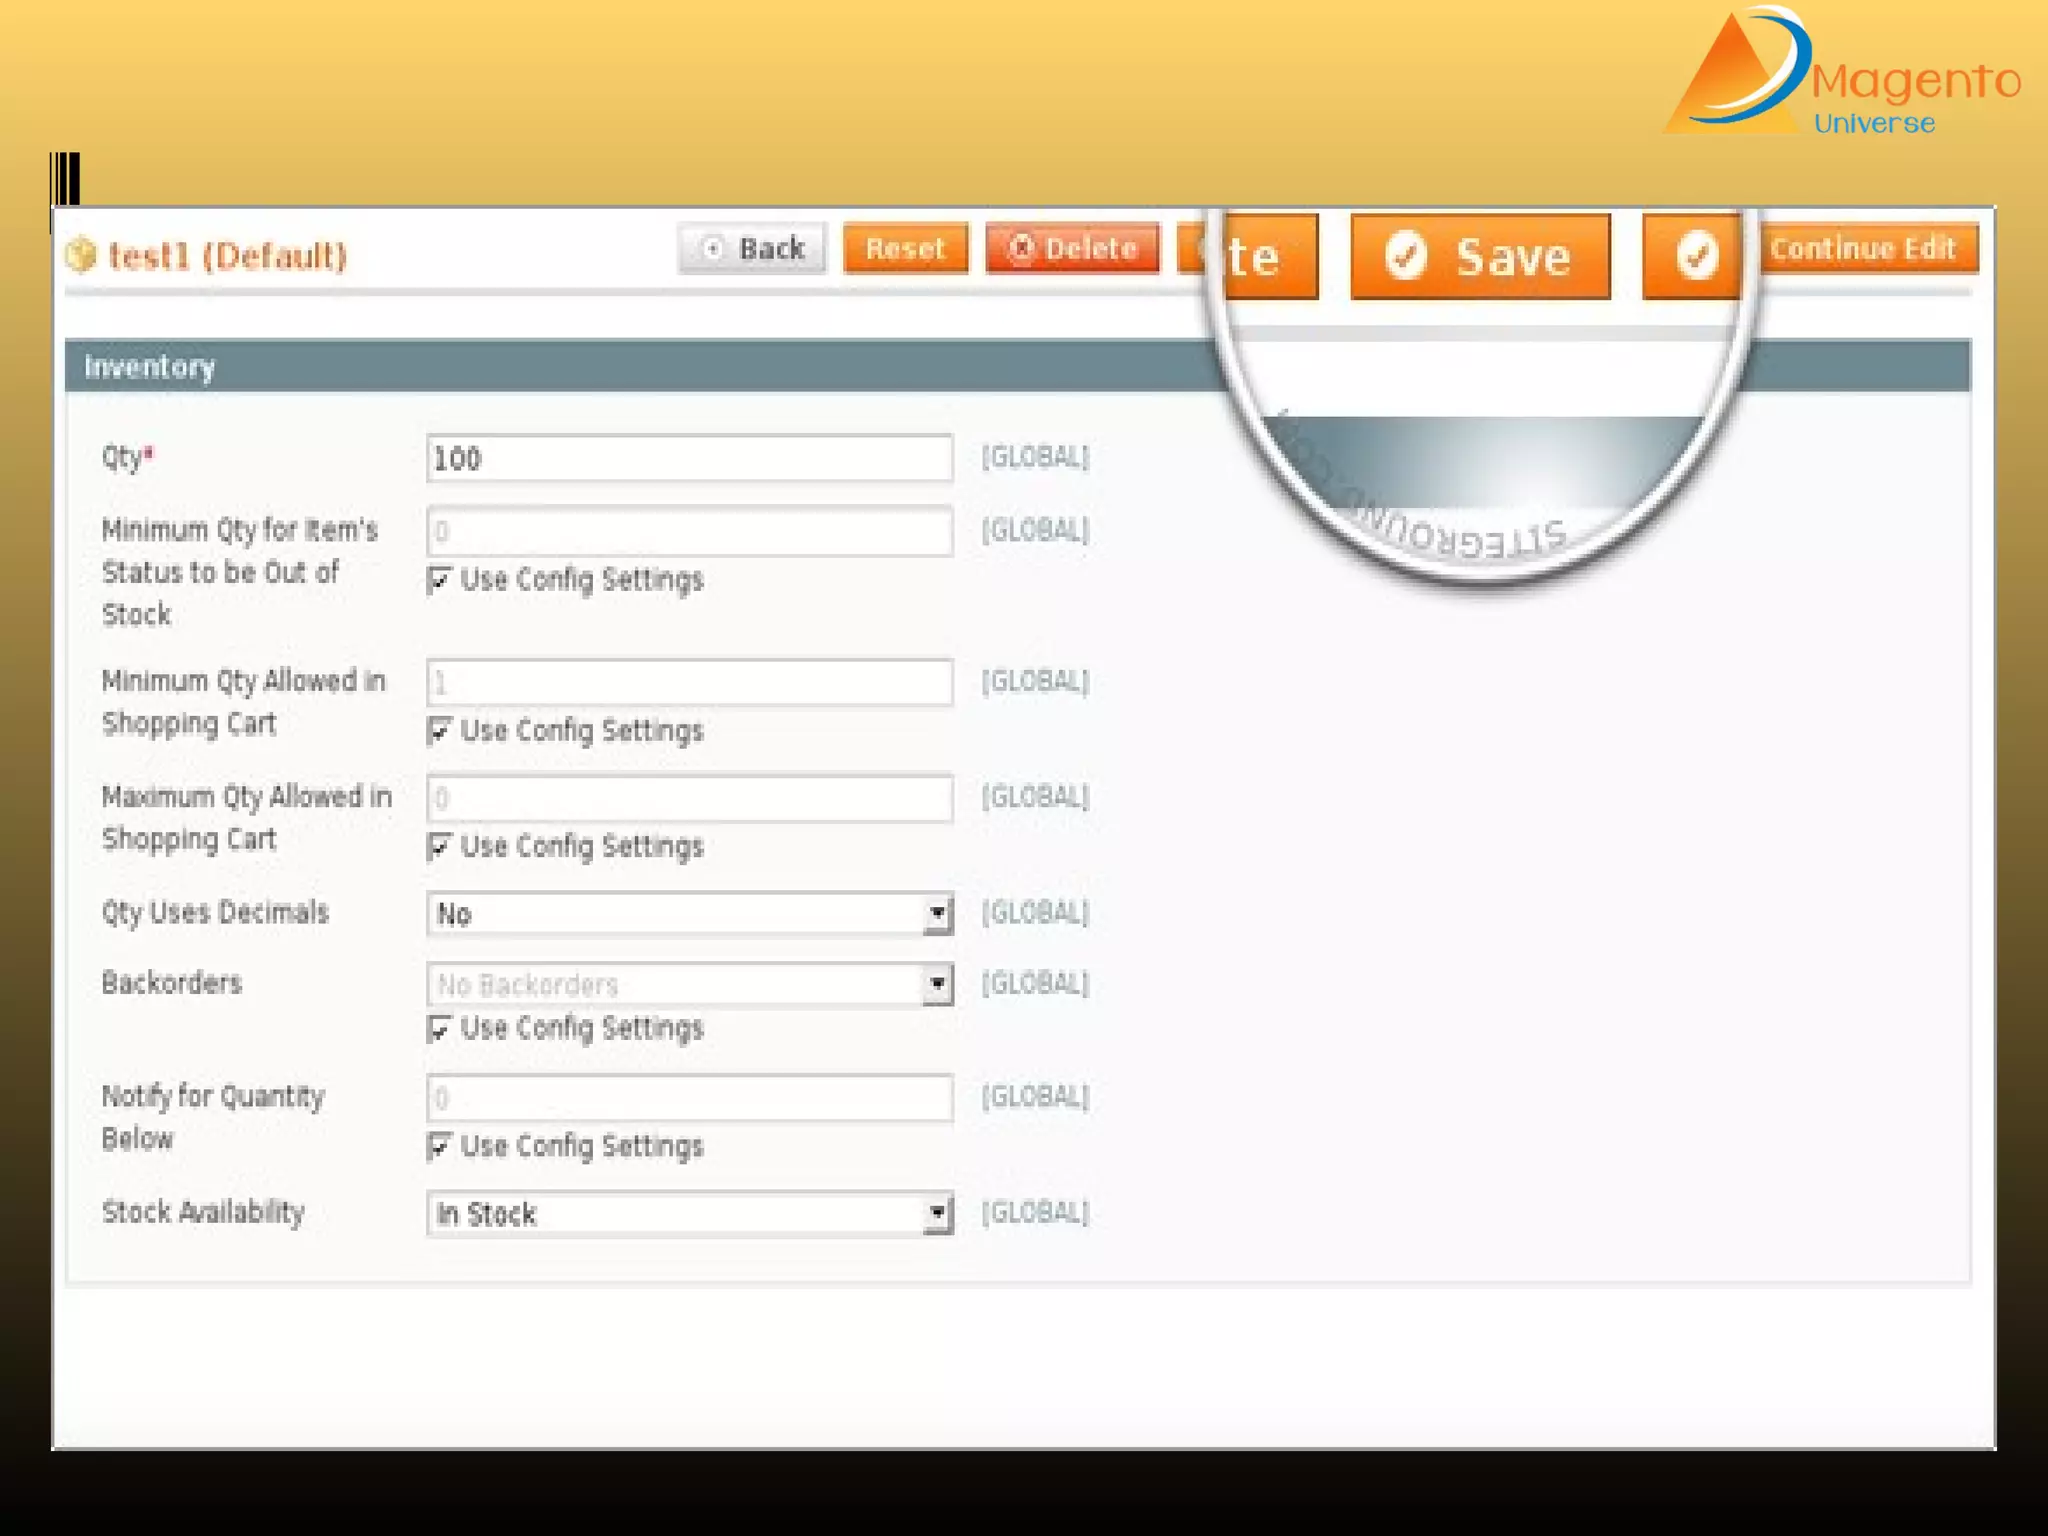Open the Stock Availability dropdown
The width and height of the screenshot is (2048, 1536).
coord(690,1214)
